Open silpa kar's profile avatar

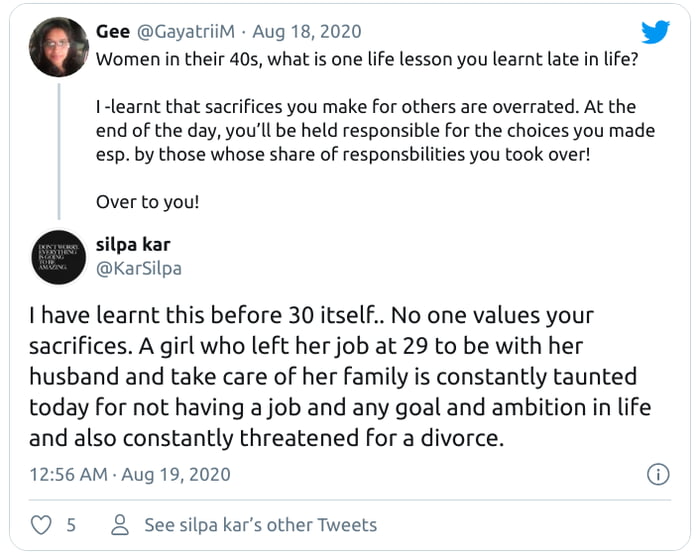tap(59, 256)
